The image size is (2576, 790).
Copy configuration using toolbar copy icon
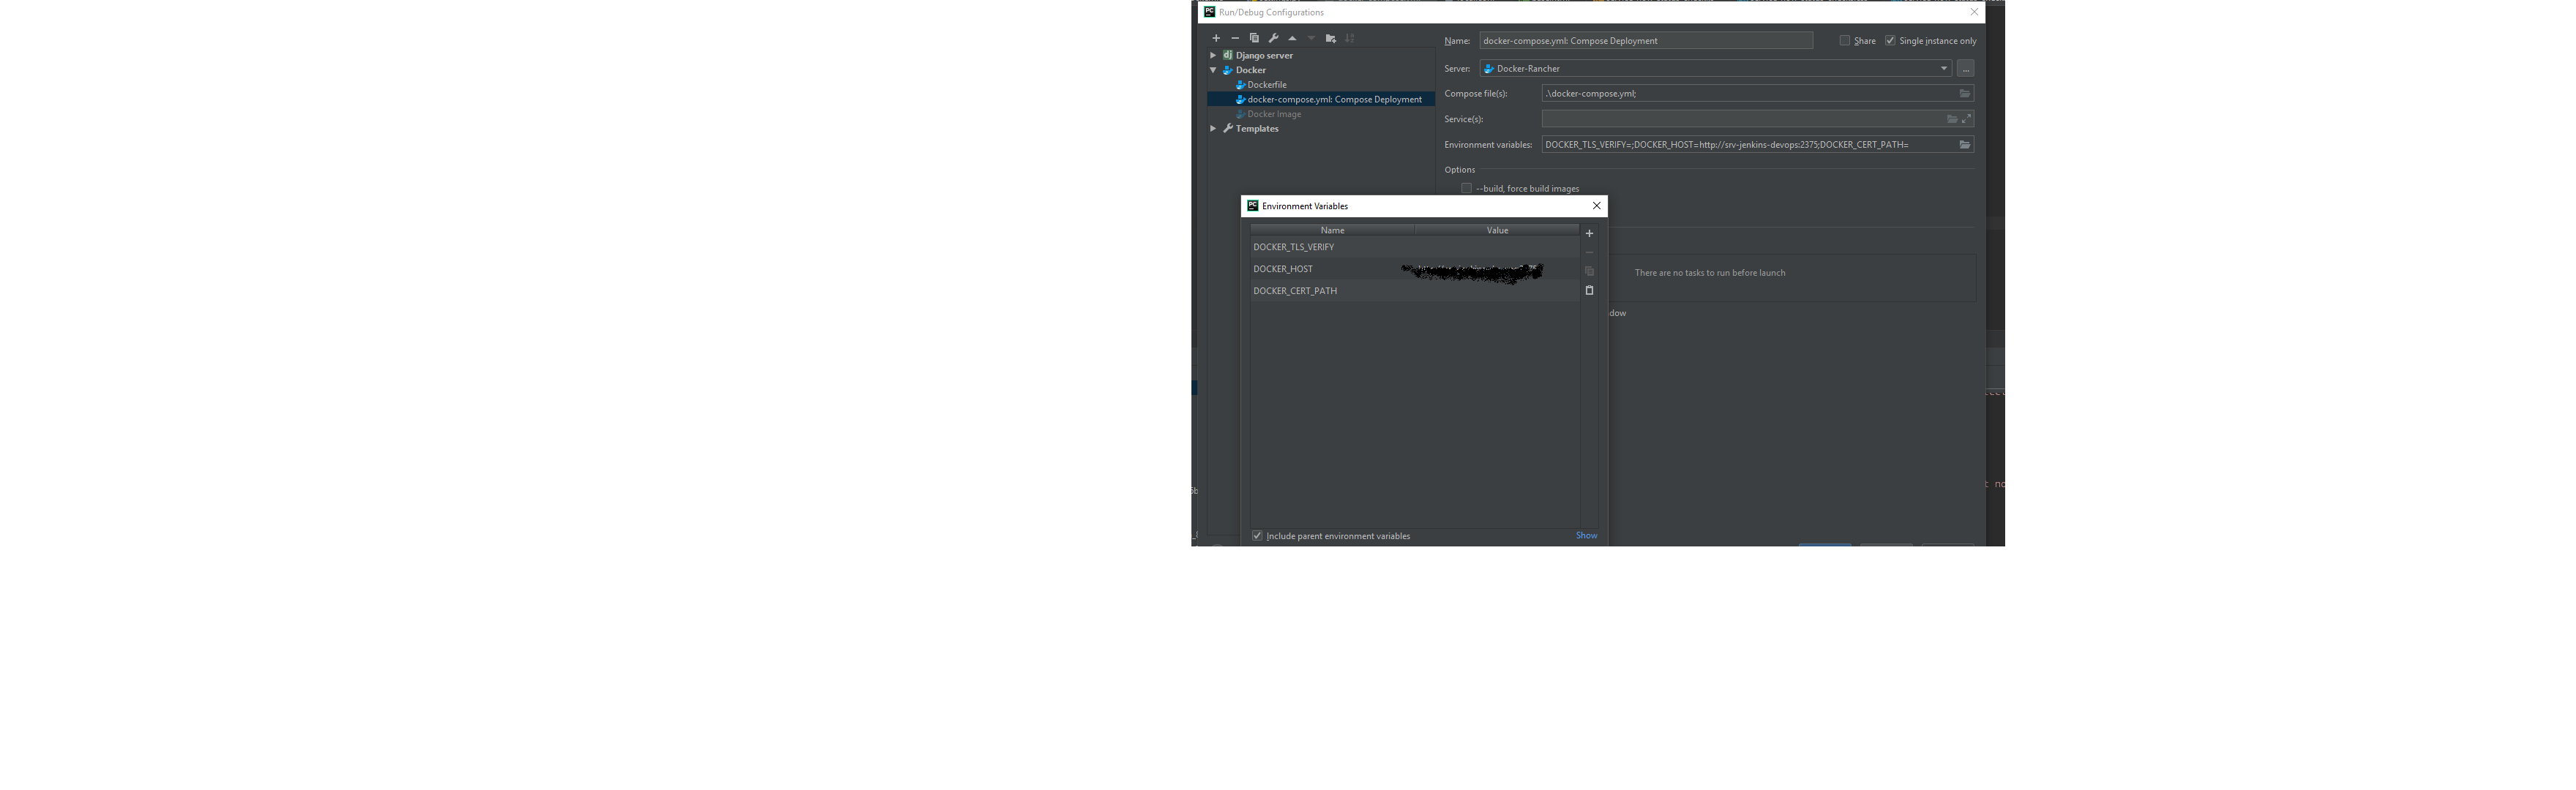click(1254, 38)
